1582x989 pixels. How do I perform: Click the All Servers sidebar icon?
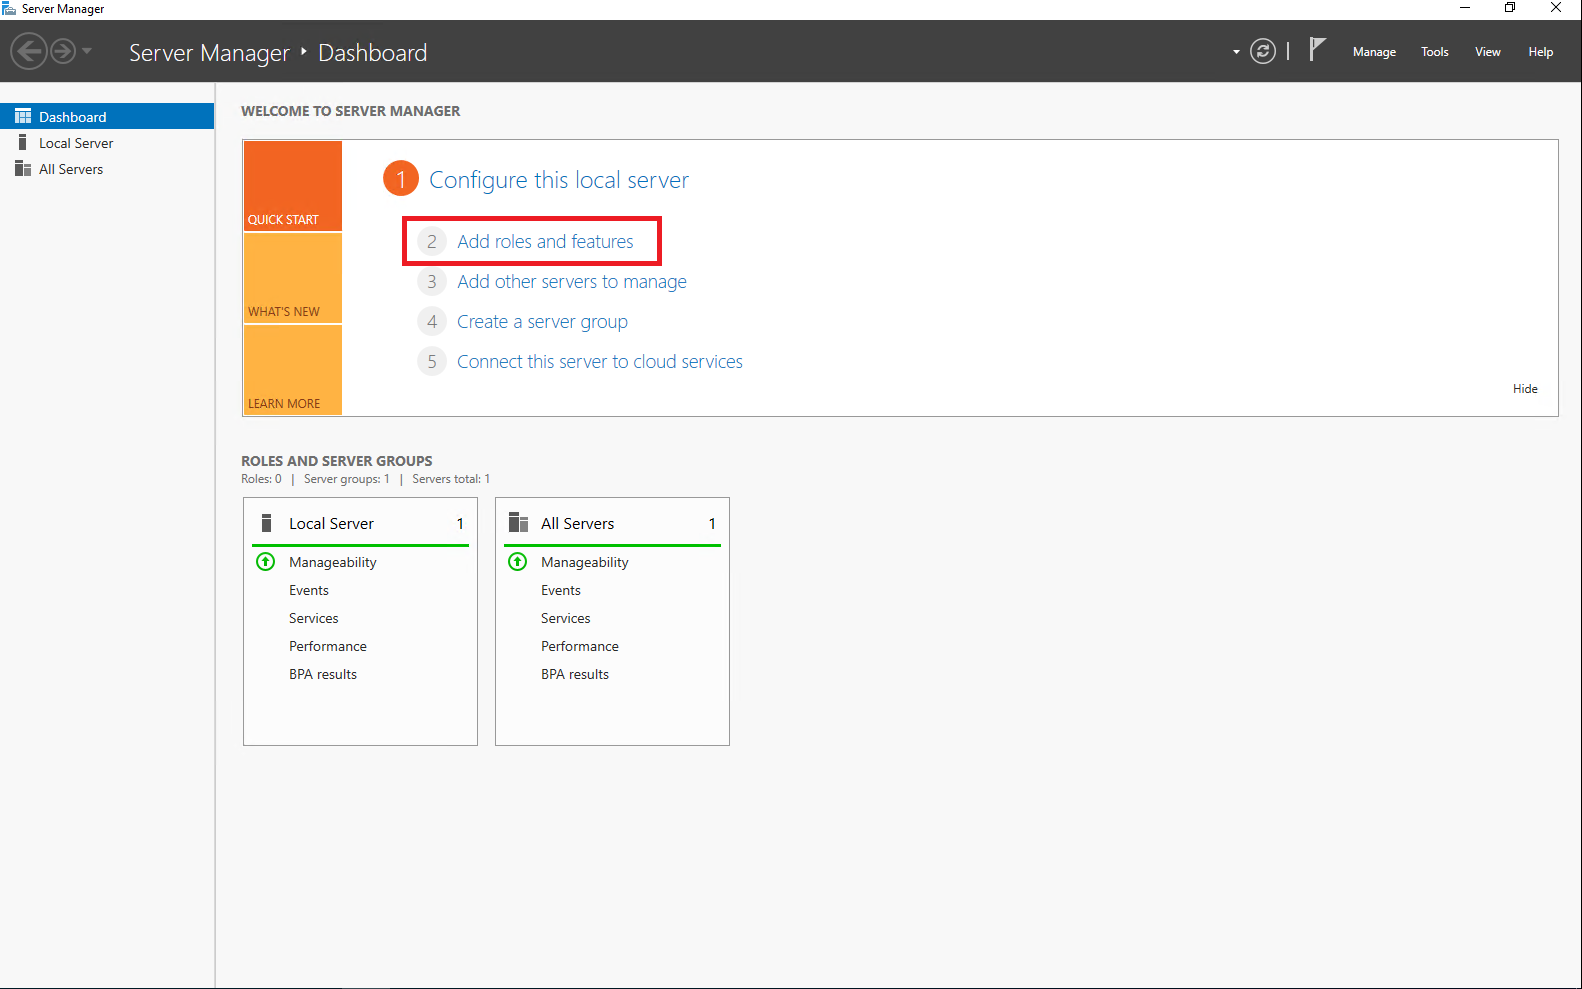click(23, 168)
